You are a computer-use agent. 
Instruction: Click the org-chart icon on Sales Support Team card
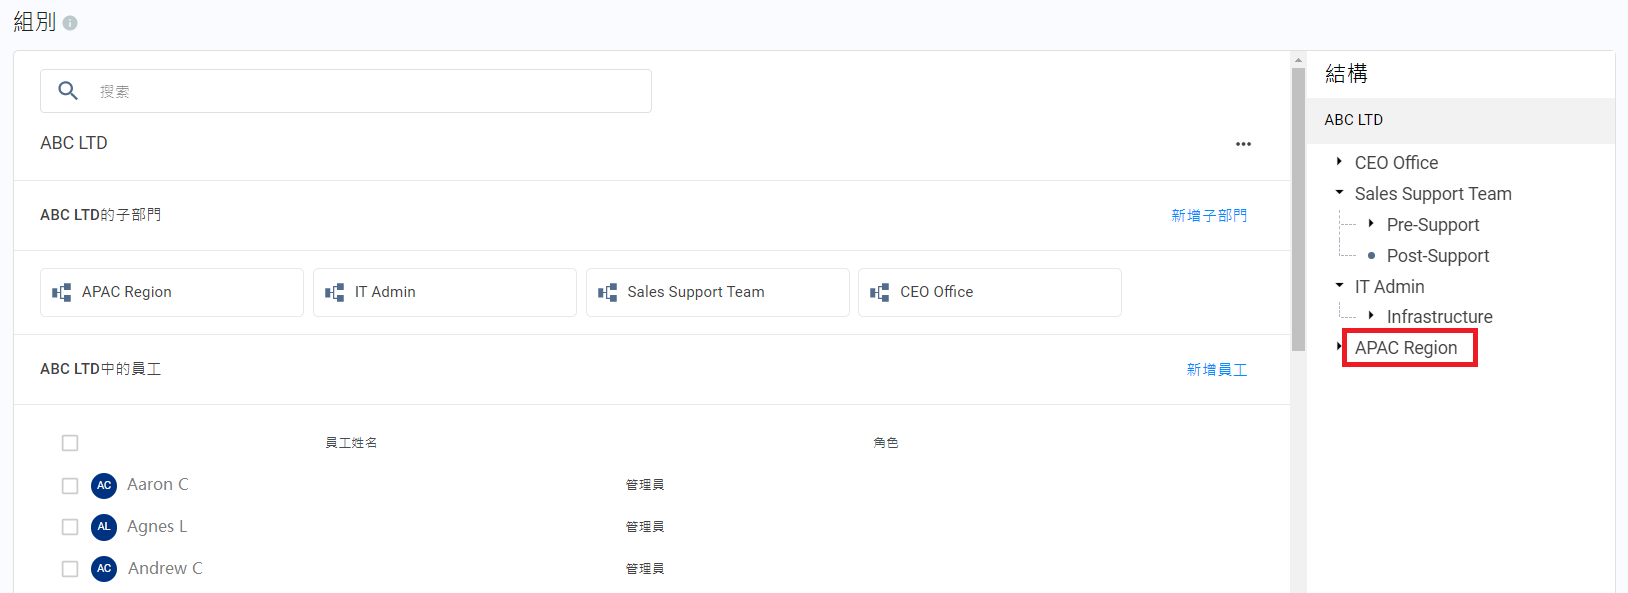click(608, 292)
